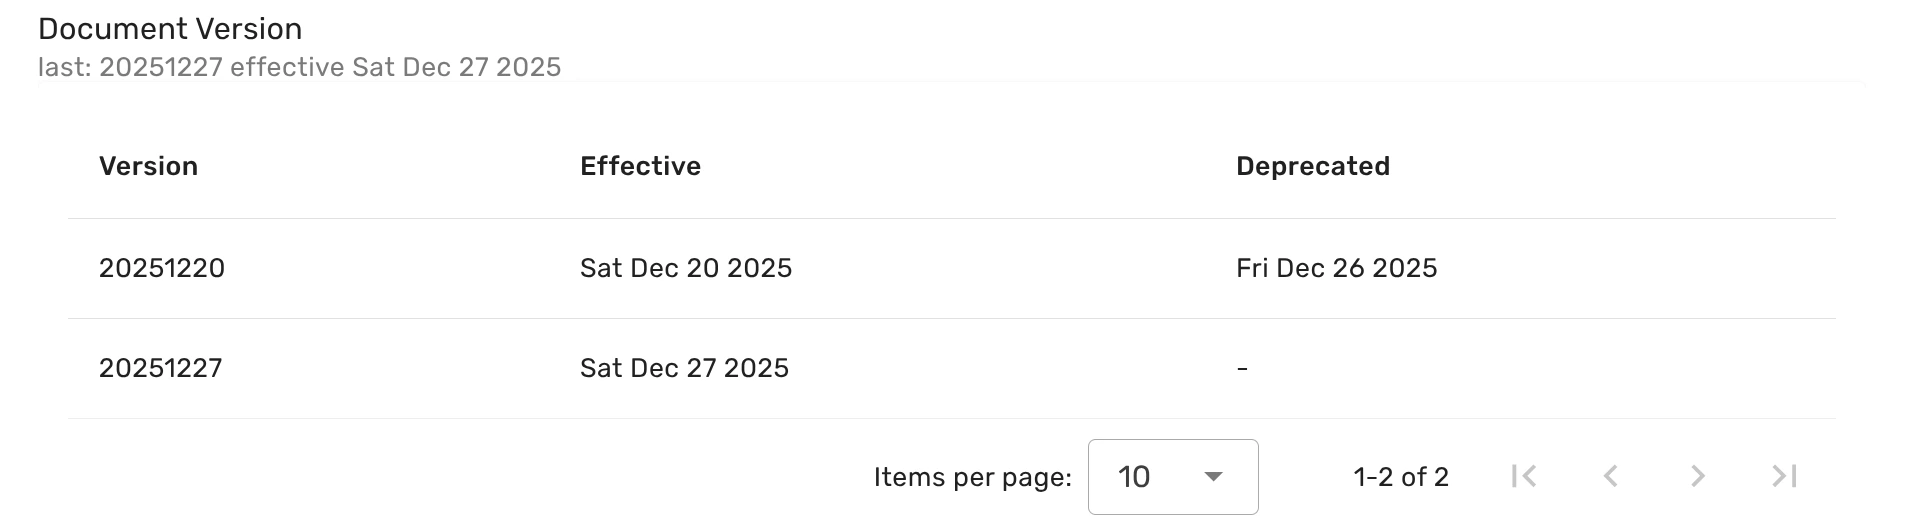
Task: Click deprecated date Fri Dec 26 2025
Action: pos(1336,268)
